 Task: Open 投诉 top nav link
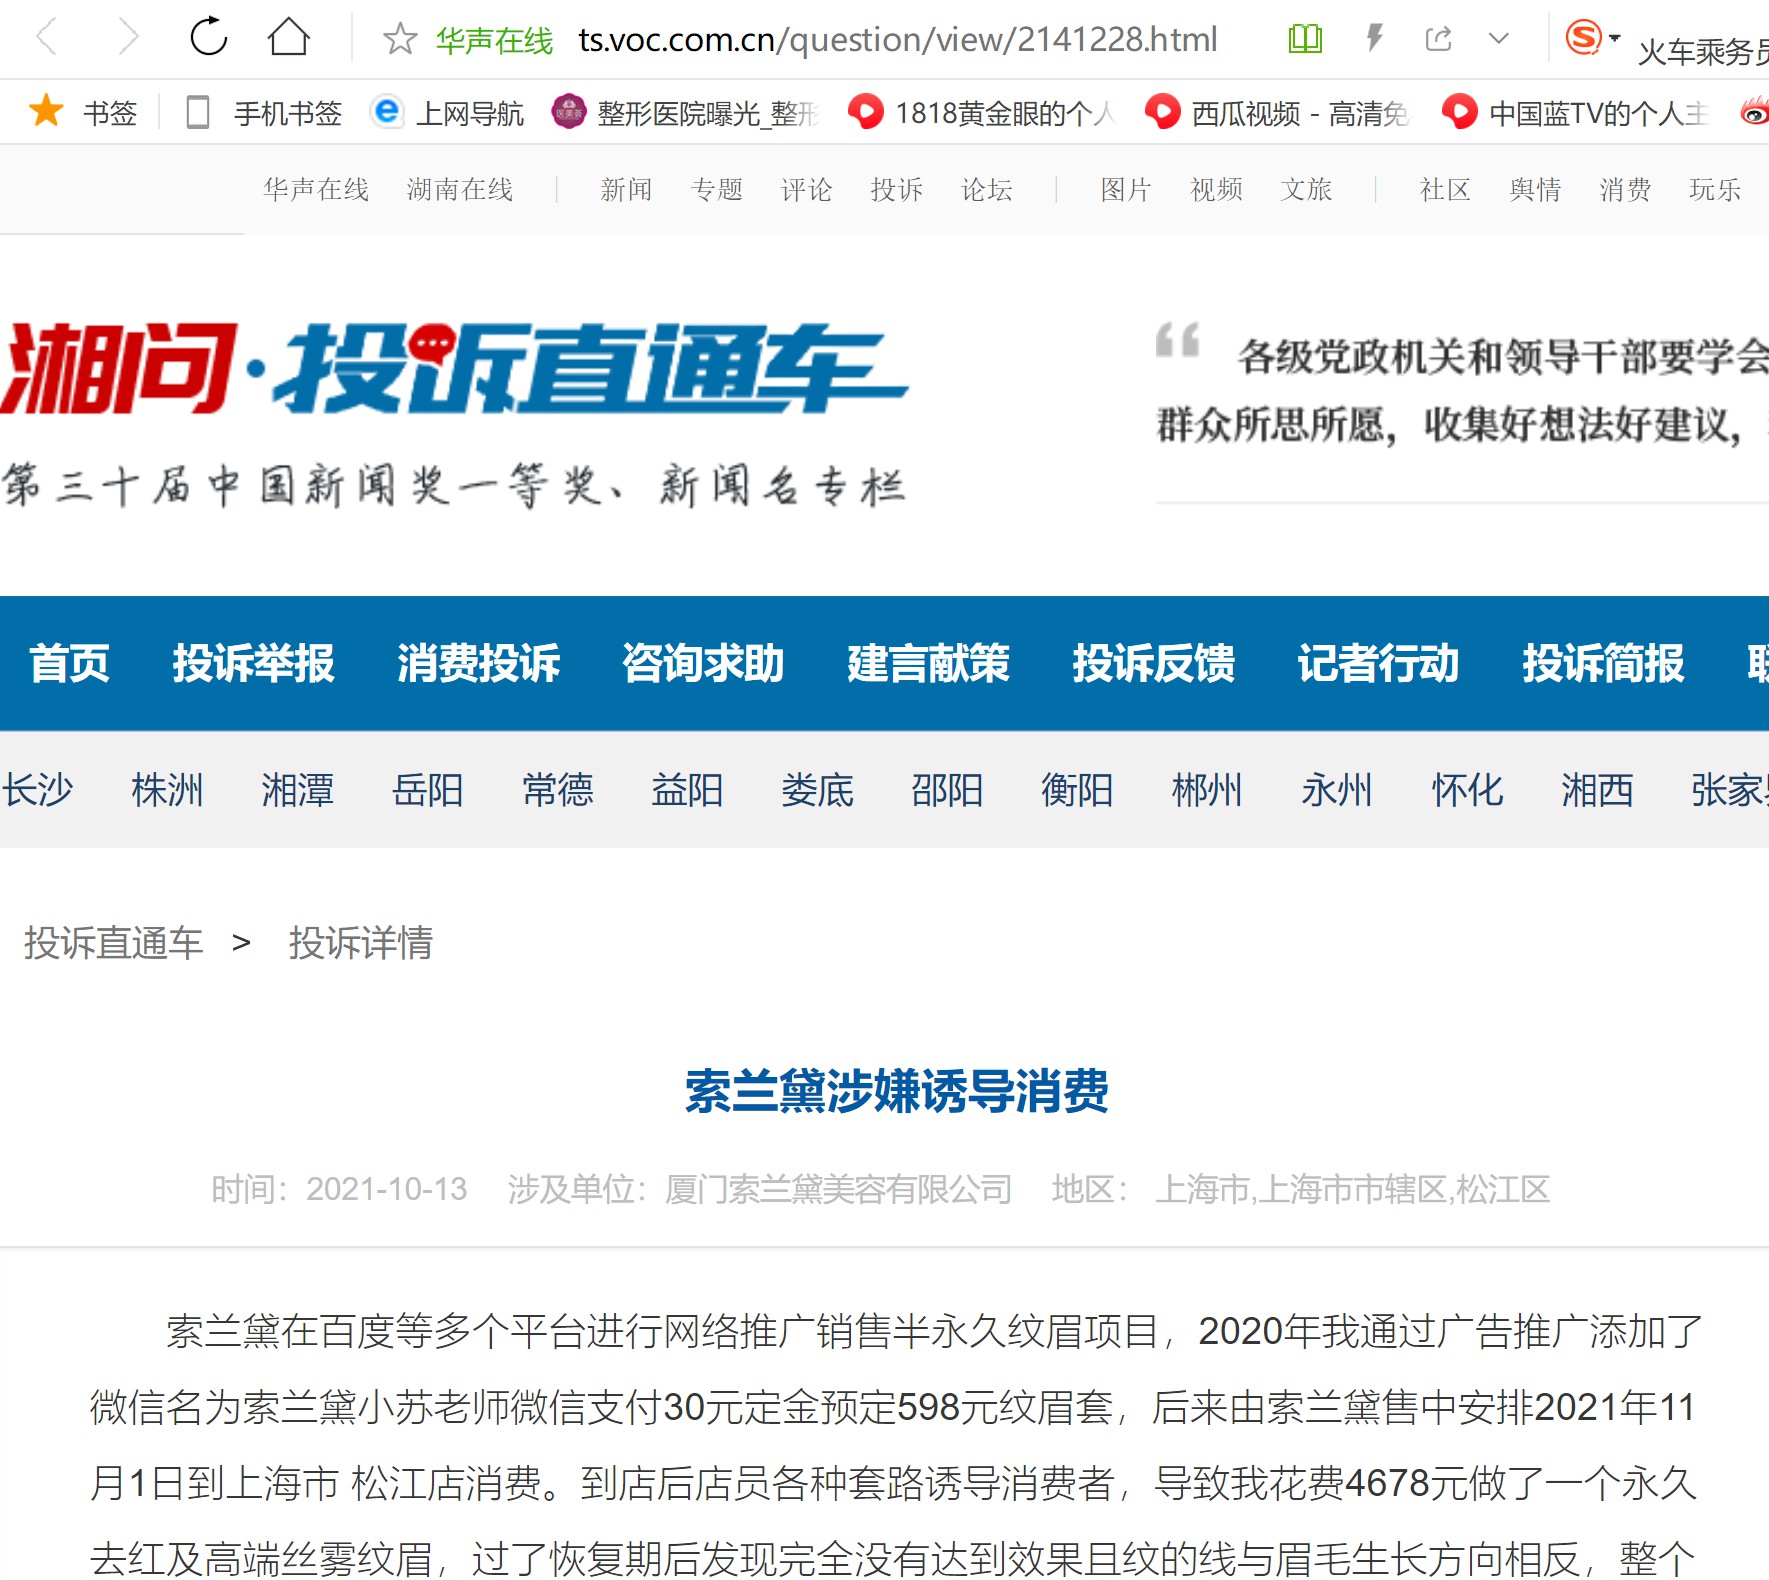[896, 189]
